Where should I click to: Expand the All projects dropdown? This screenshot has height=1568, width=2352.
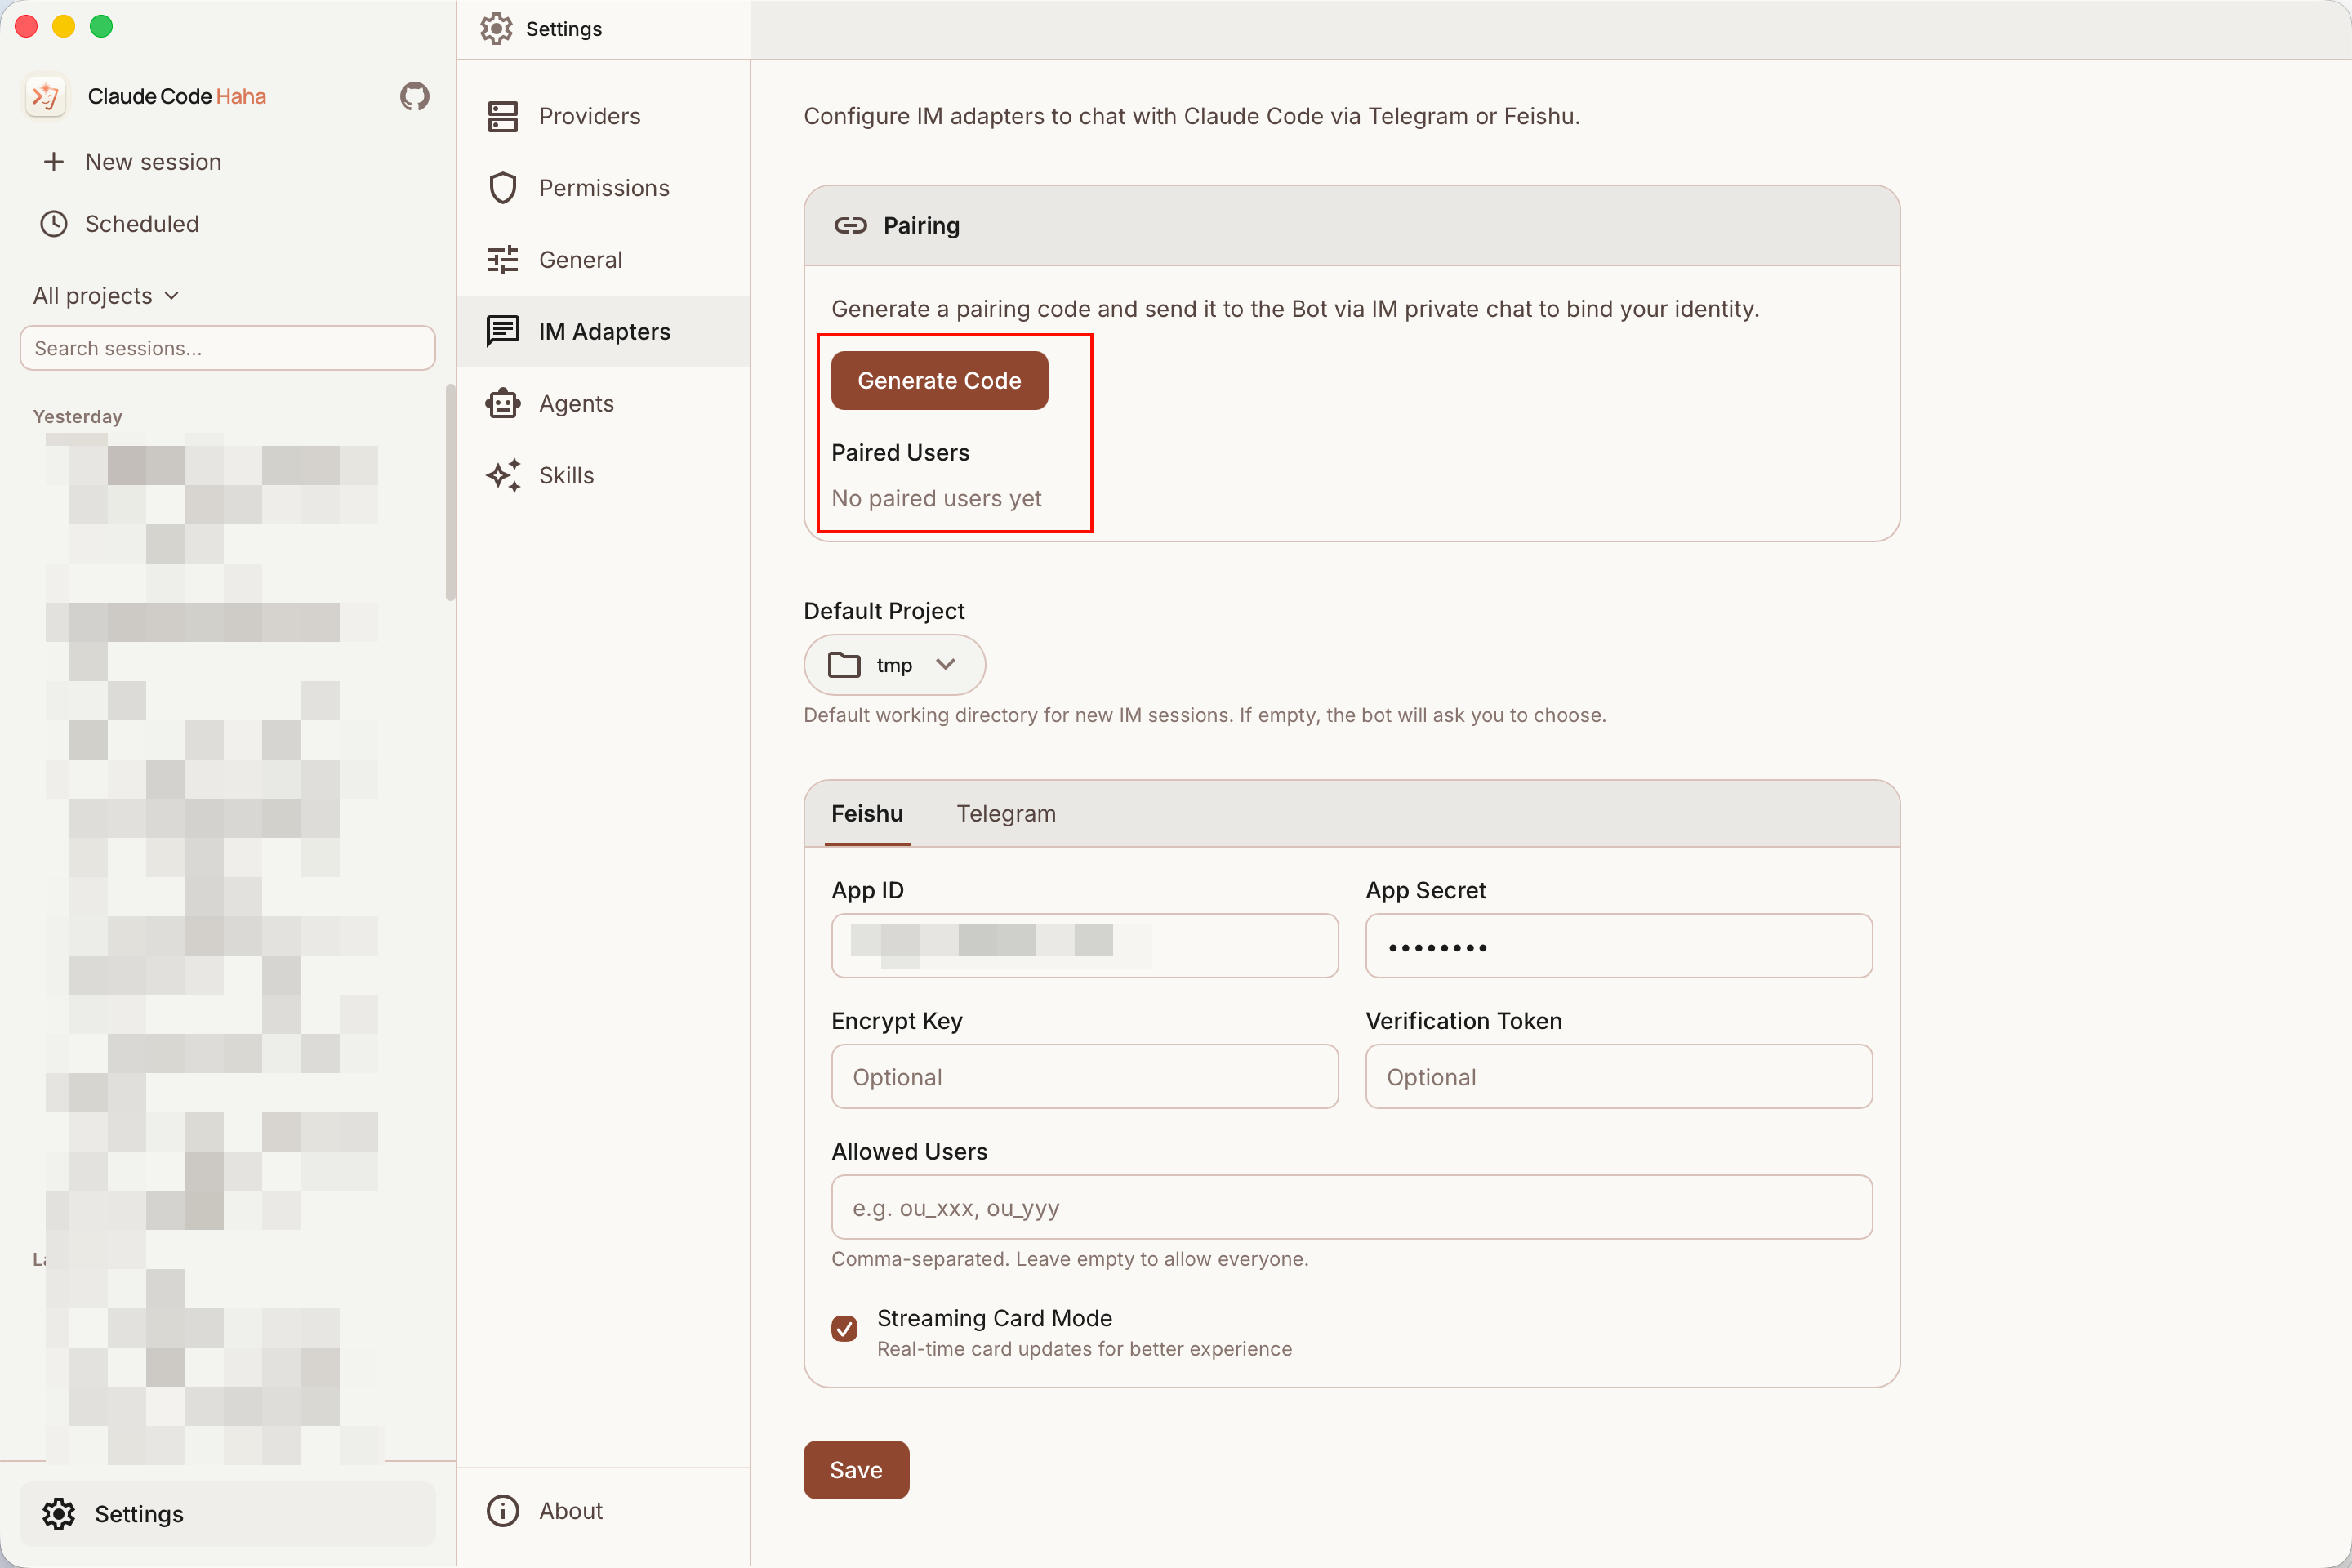pyautogui.click(x=106, y=296)
